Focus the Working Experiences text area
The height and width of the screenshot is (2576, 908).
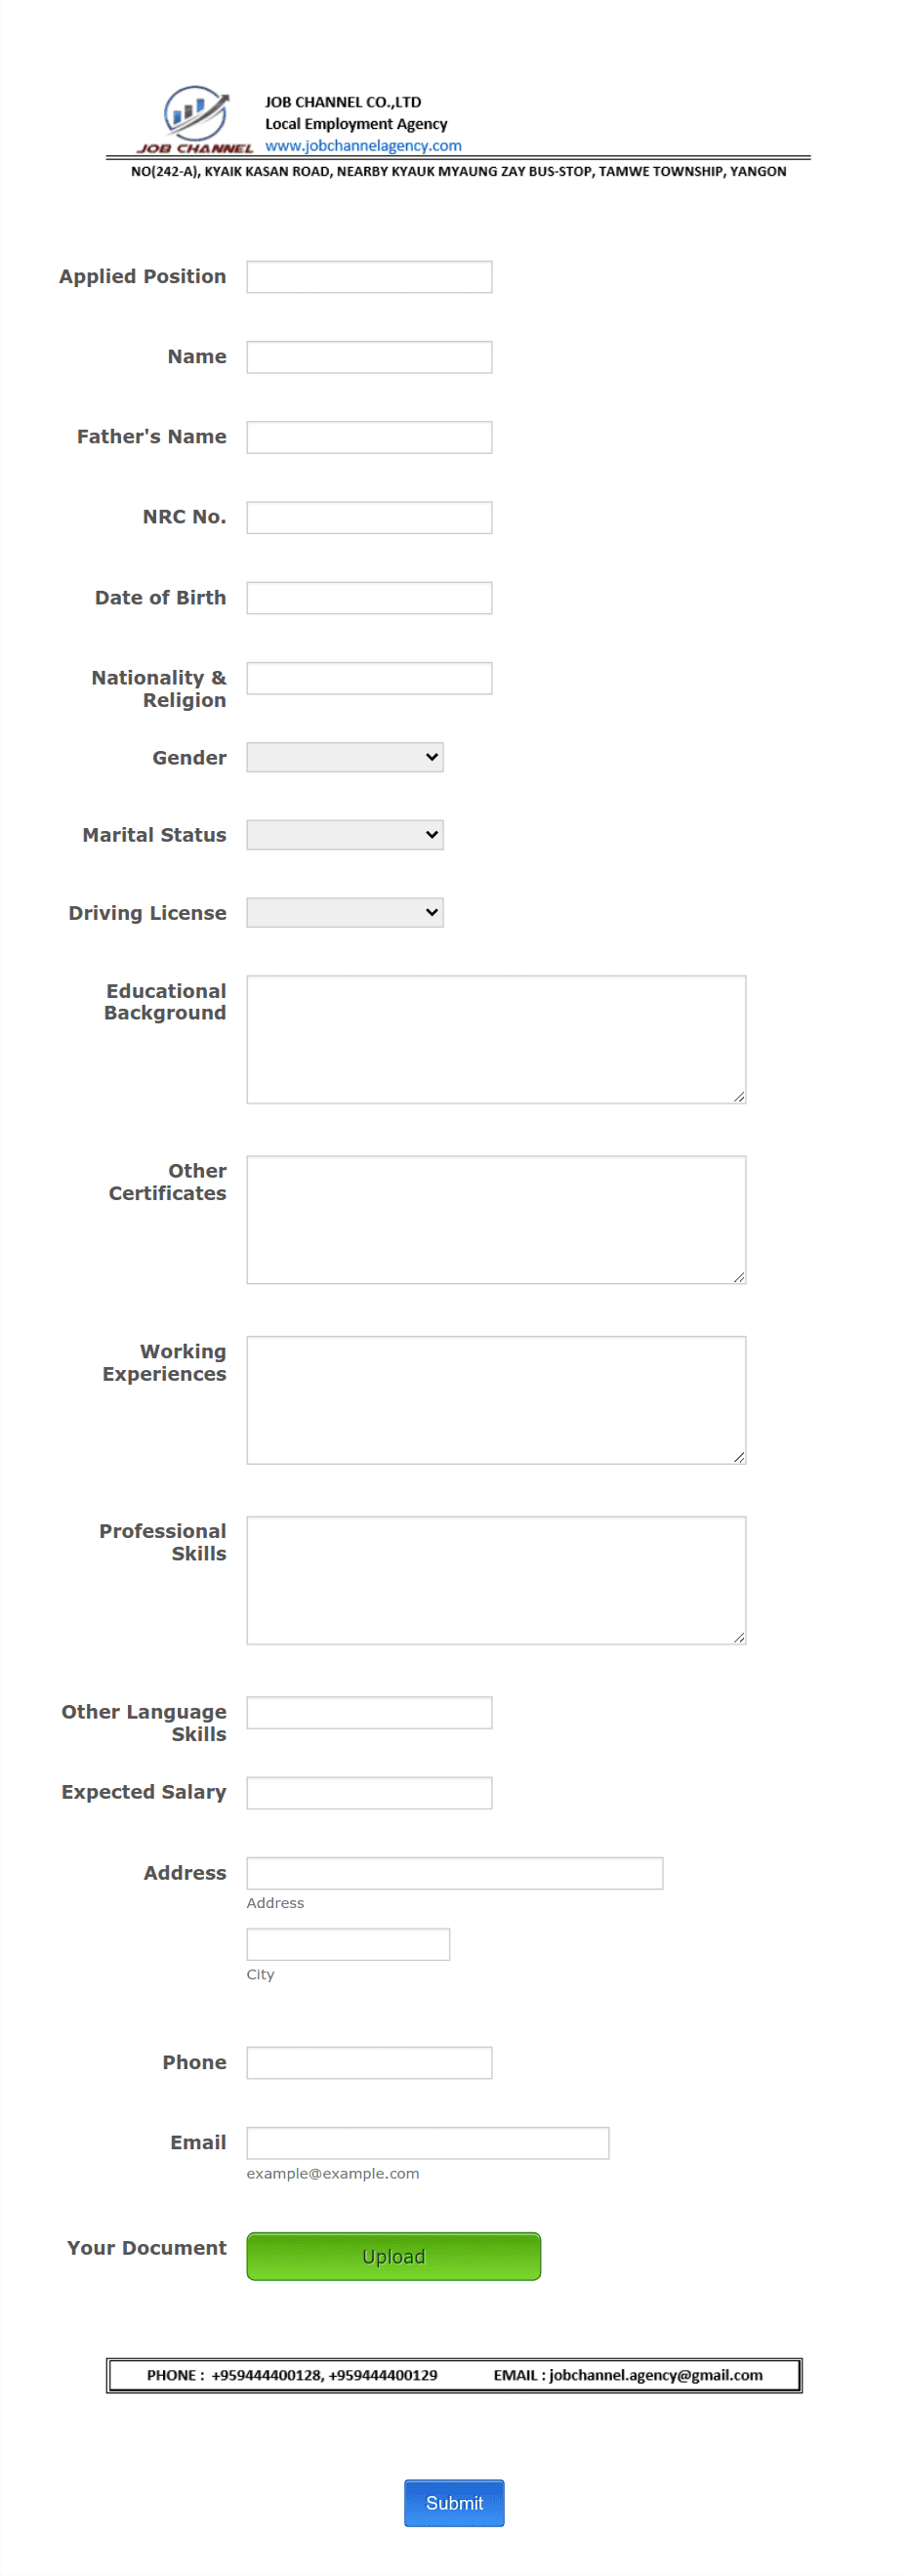click(x=496, y=1399)
